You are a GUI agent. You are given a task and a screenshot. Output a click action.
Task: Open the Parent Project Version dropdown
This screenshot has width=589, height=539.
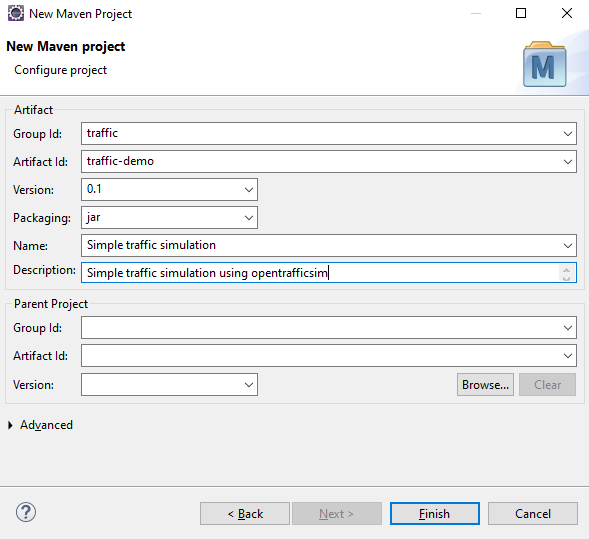248,385
